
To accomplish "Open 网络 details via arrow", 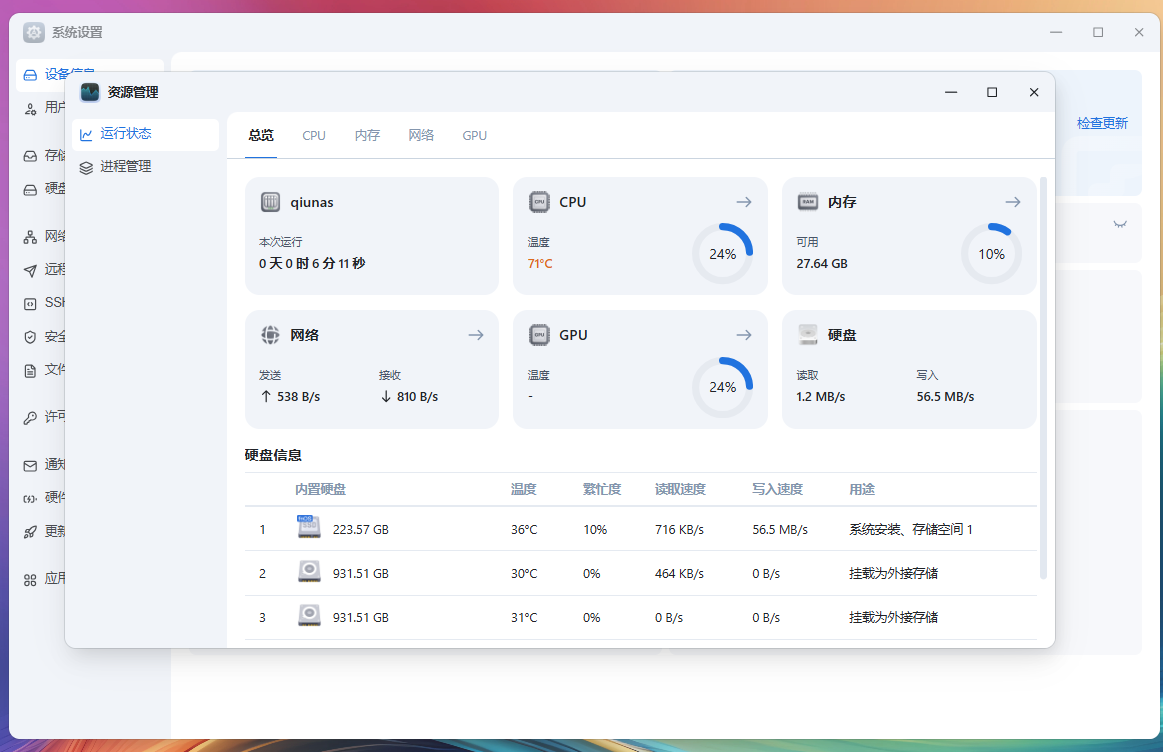I will 475,335.
